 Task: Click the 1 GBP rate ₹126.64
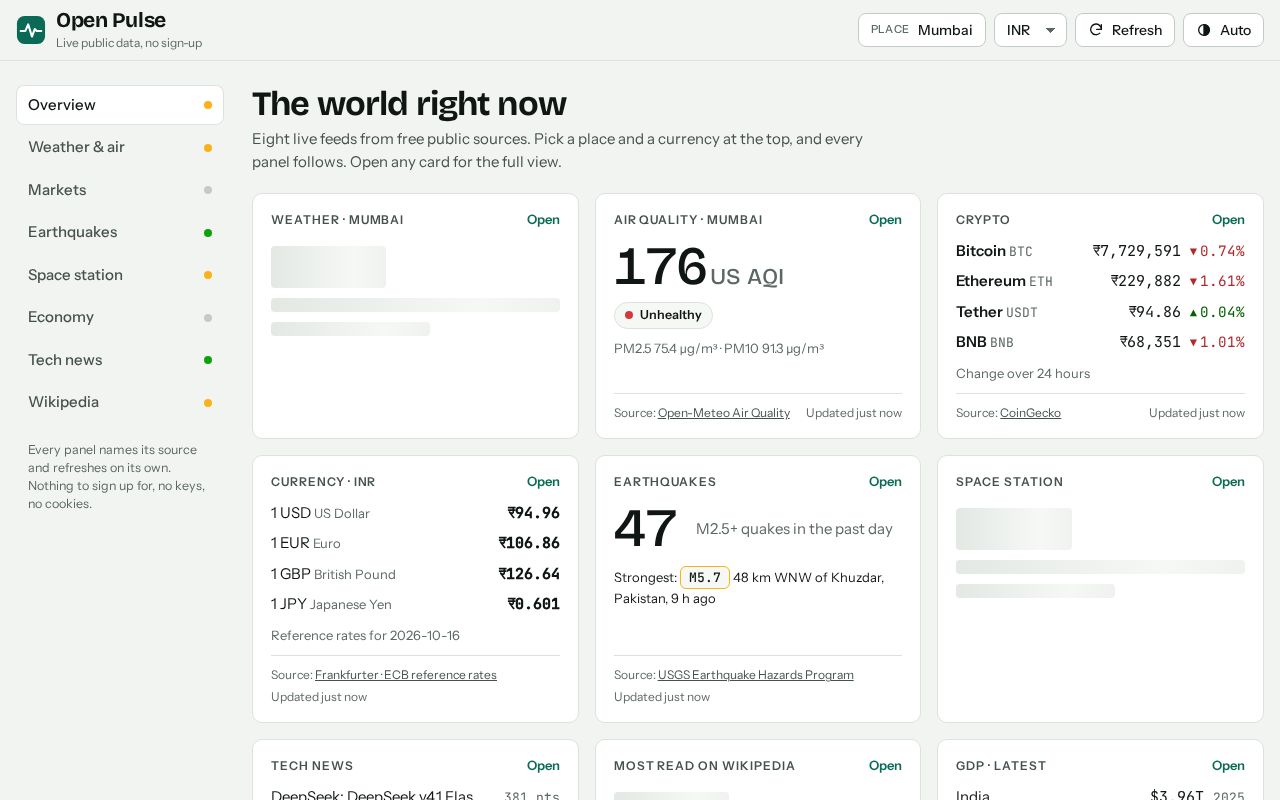pyautogui.click(x=529, y=574)
